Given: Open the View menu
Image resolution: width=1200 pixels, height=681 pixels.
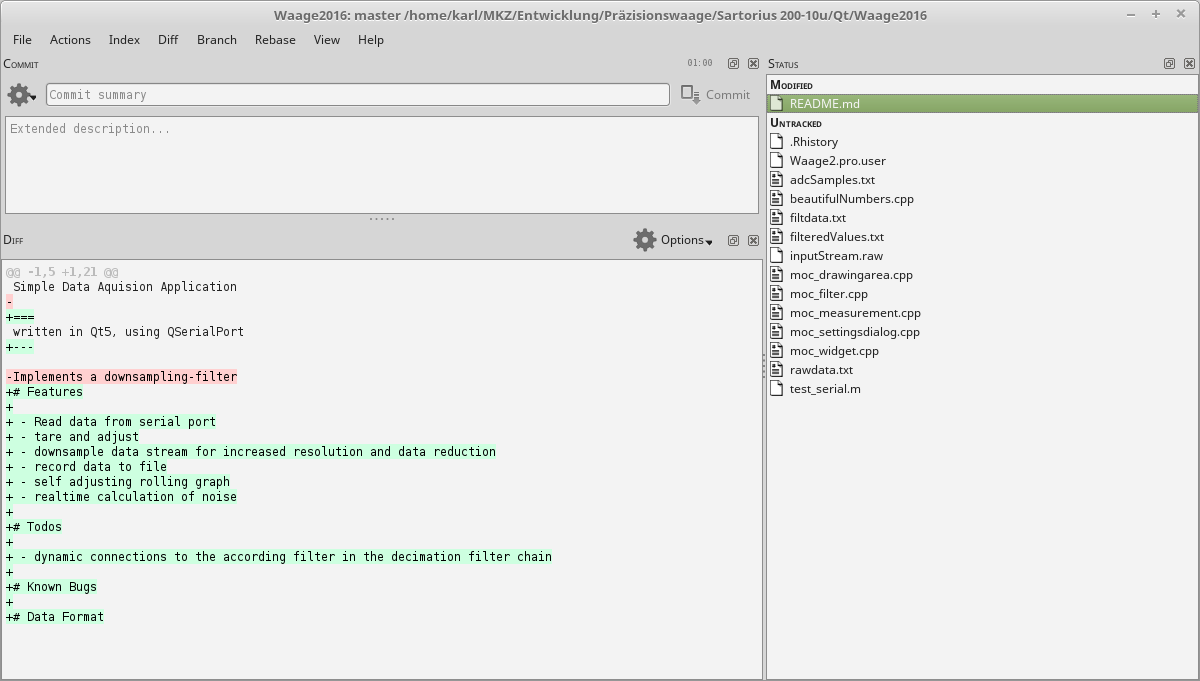Looking at the screenshot, I should point(327,39).
